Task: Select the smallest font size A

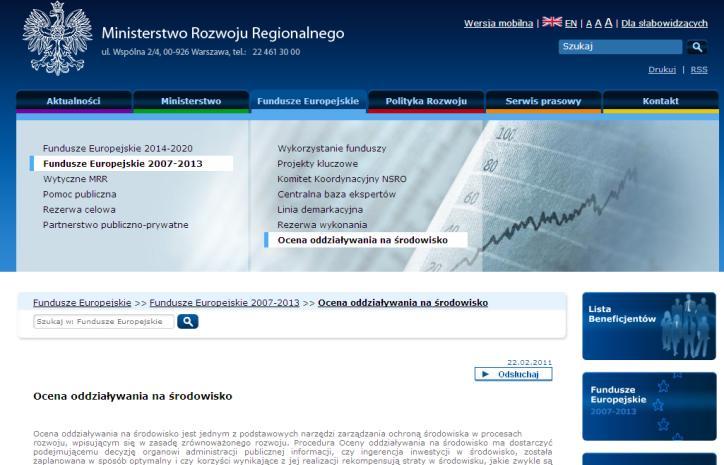Action: coord(589,24)
